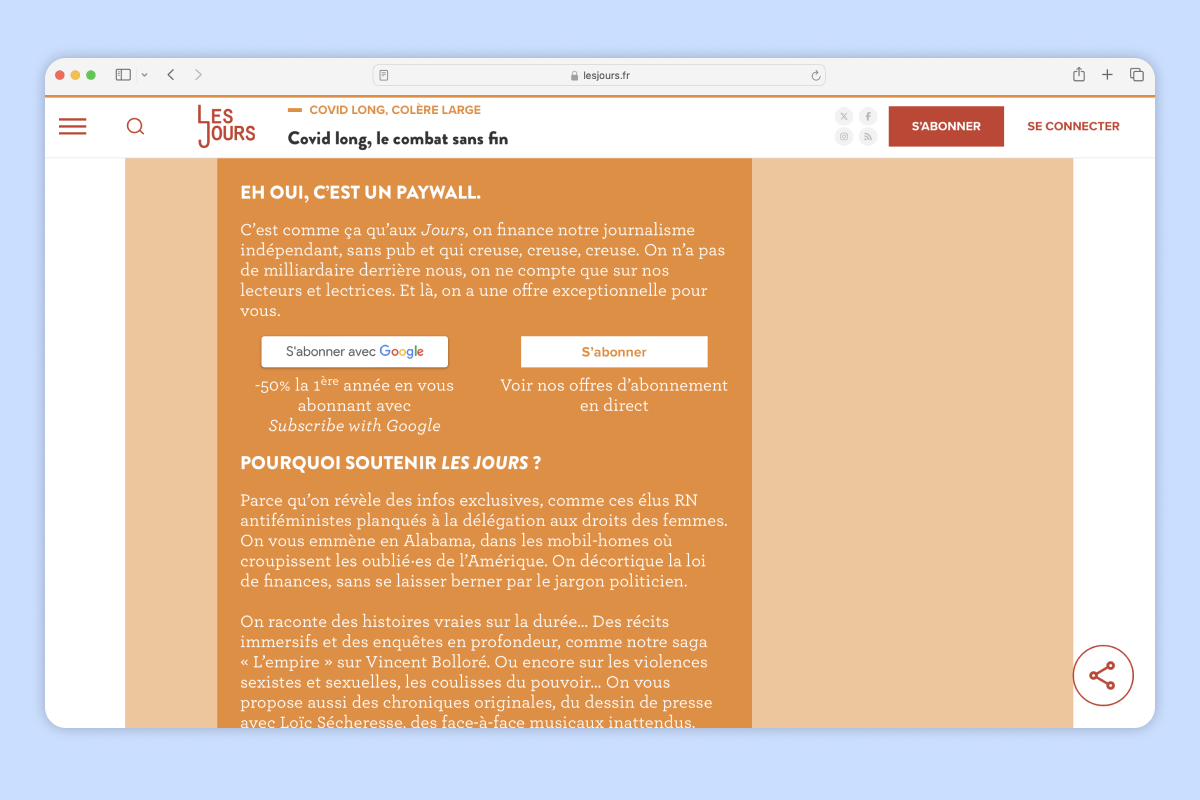The height and width of the screenshot is (800, 1200).
Task: Reload the lesjours.fr page
Action: tap(816, 75)
